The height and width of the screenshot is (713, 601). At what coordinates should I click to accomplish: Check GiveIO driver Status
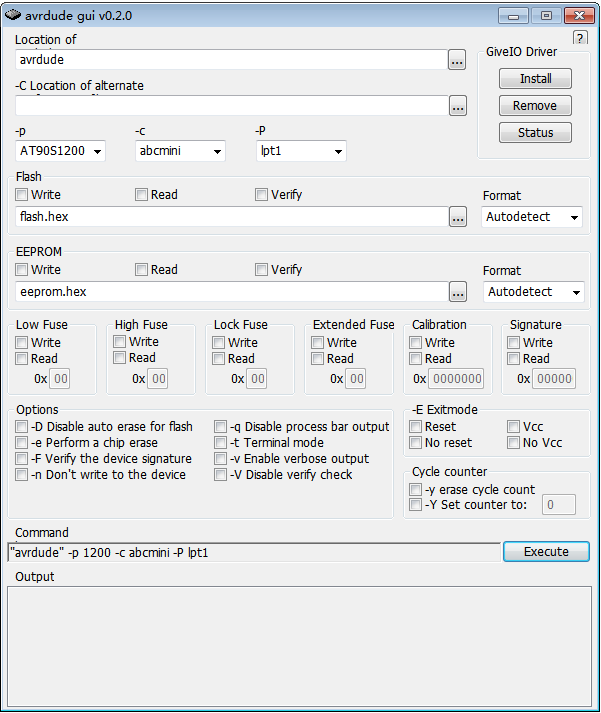(x=535, y=132)
